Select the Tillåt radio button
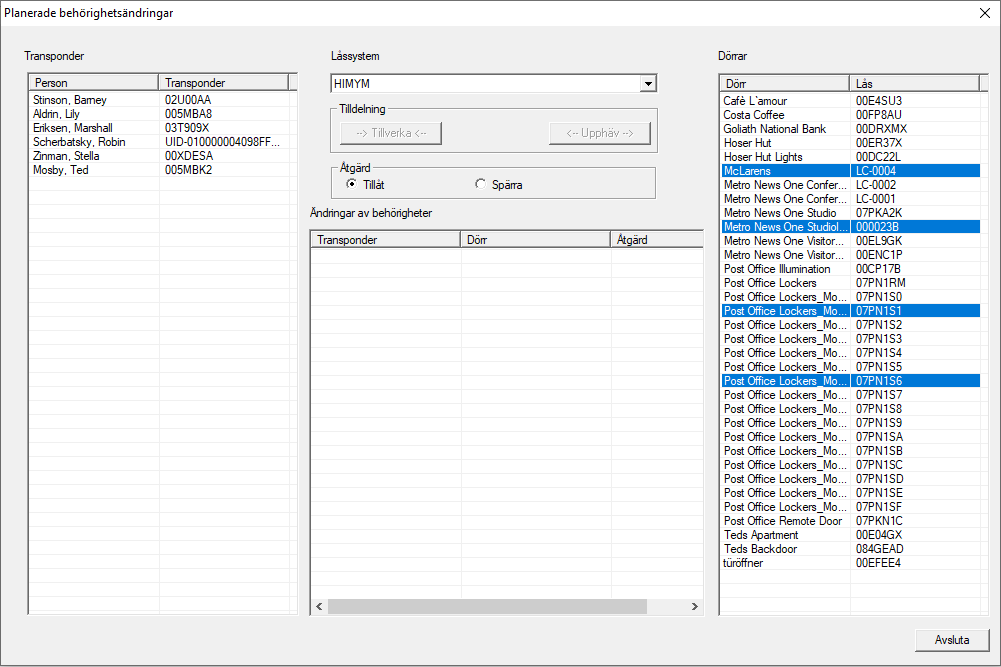 click(351, 184)
